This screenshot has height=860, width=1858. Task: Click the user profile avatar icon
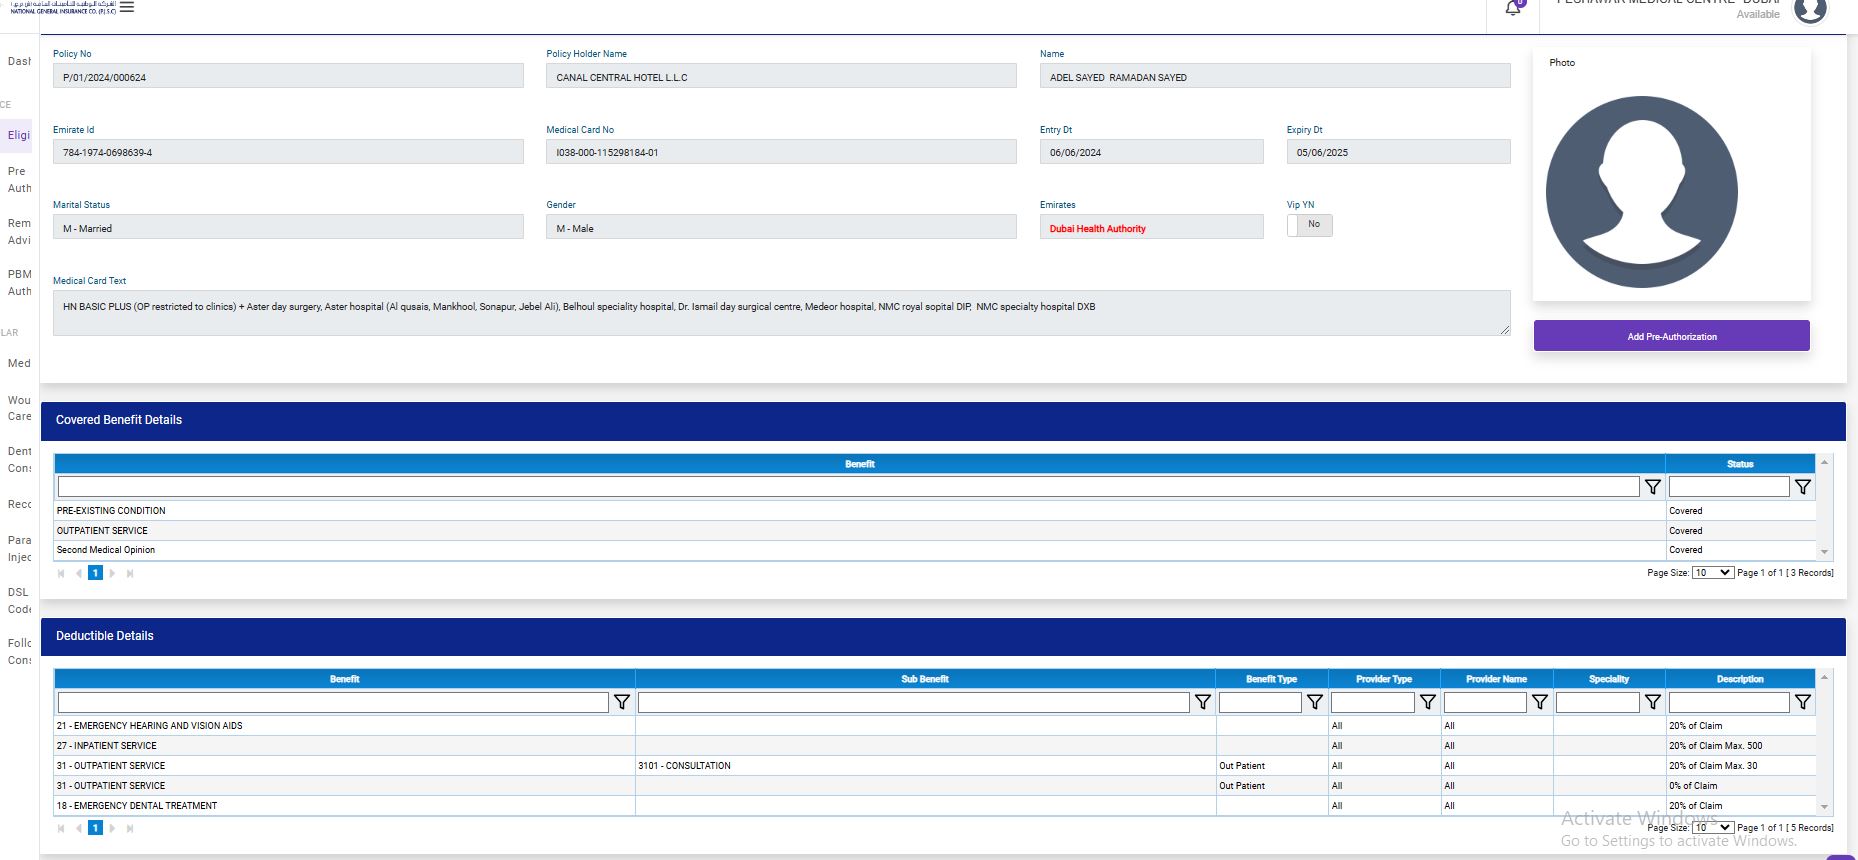(x=1810, y=11)
